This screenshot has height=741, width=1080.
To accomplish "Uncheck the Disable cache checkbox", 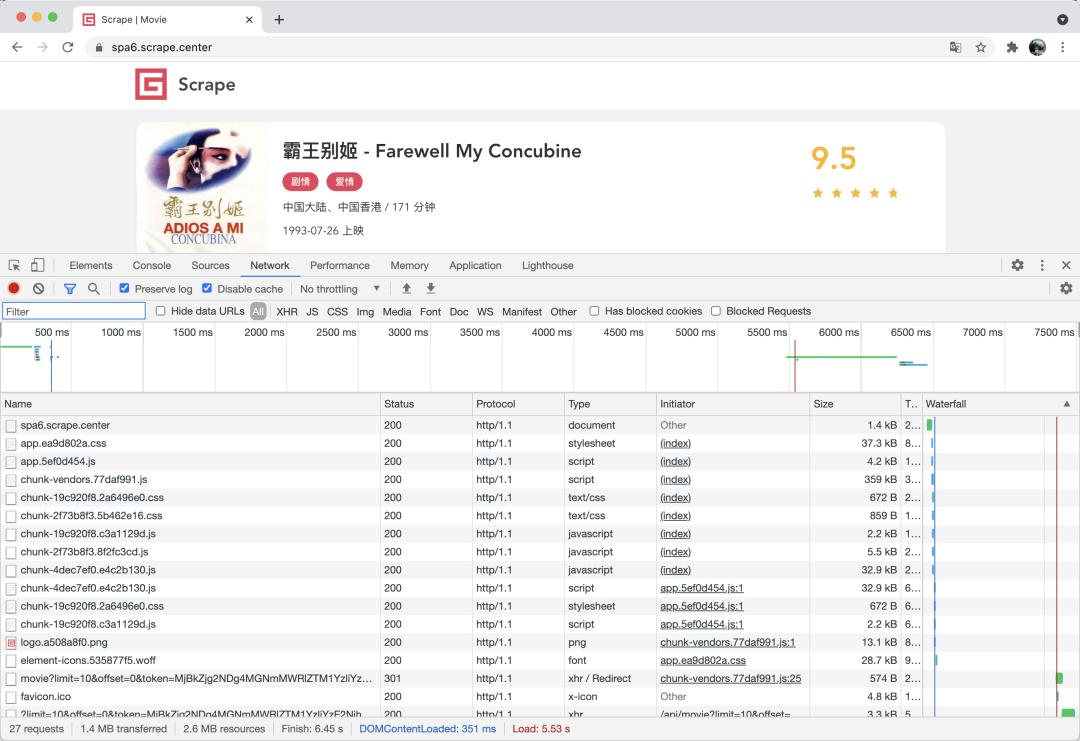I will (207, 289).
